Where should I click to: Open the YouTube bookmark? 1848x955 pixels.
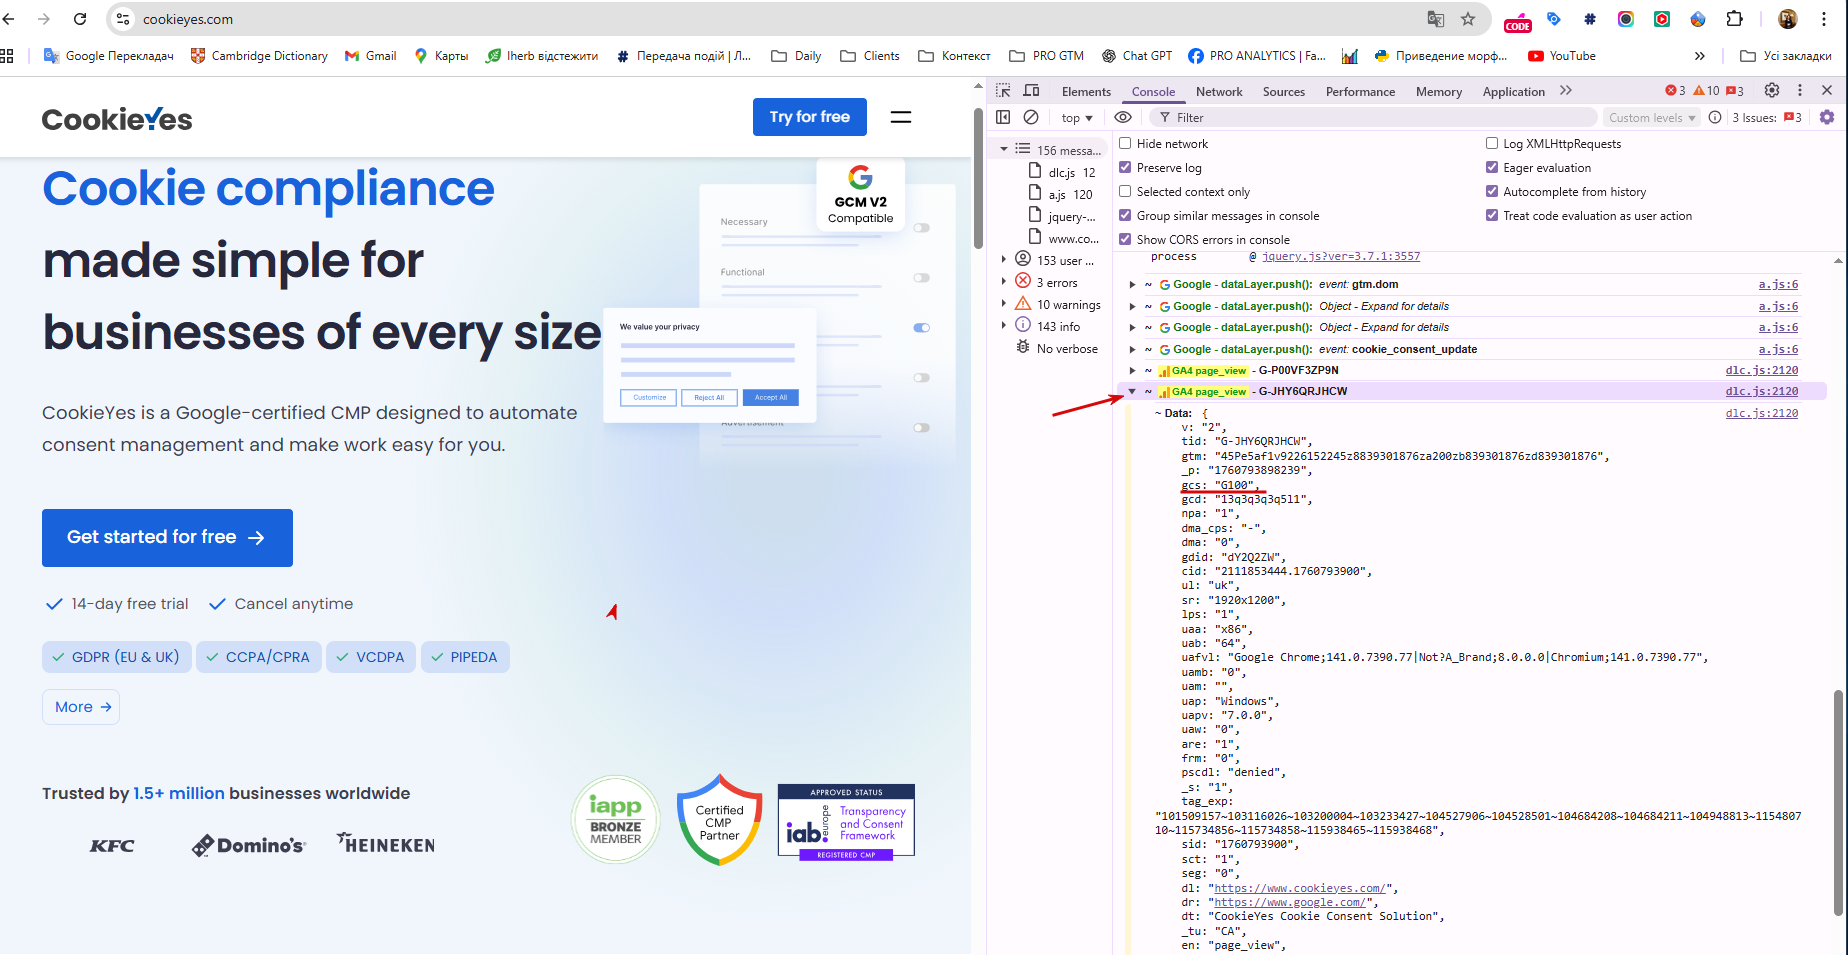(x=1562, y=56)
